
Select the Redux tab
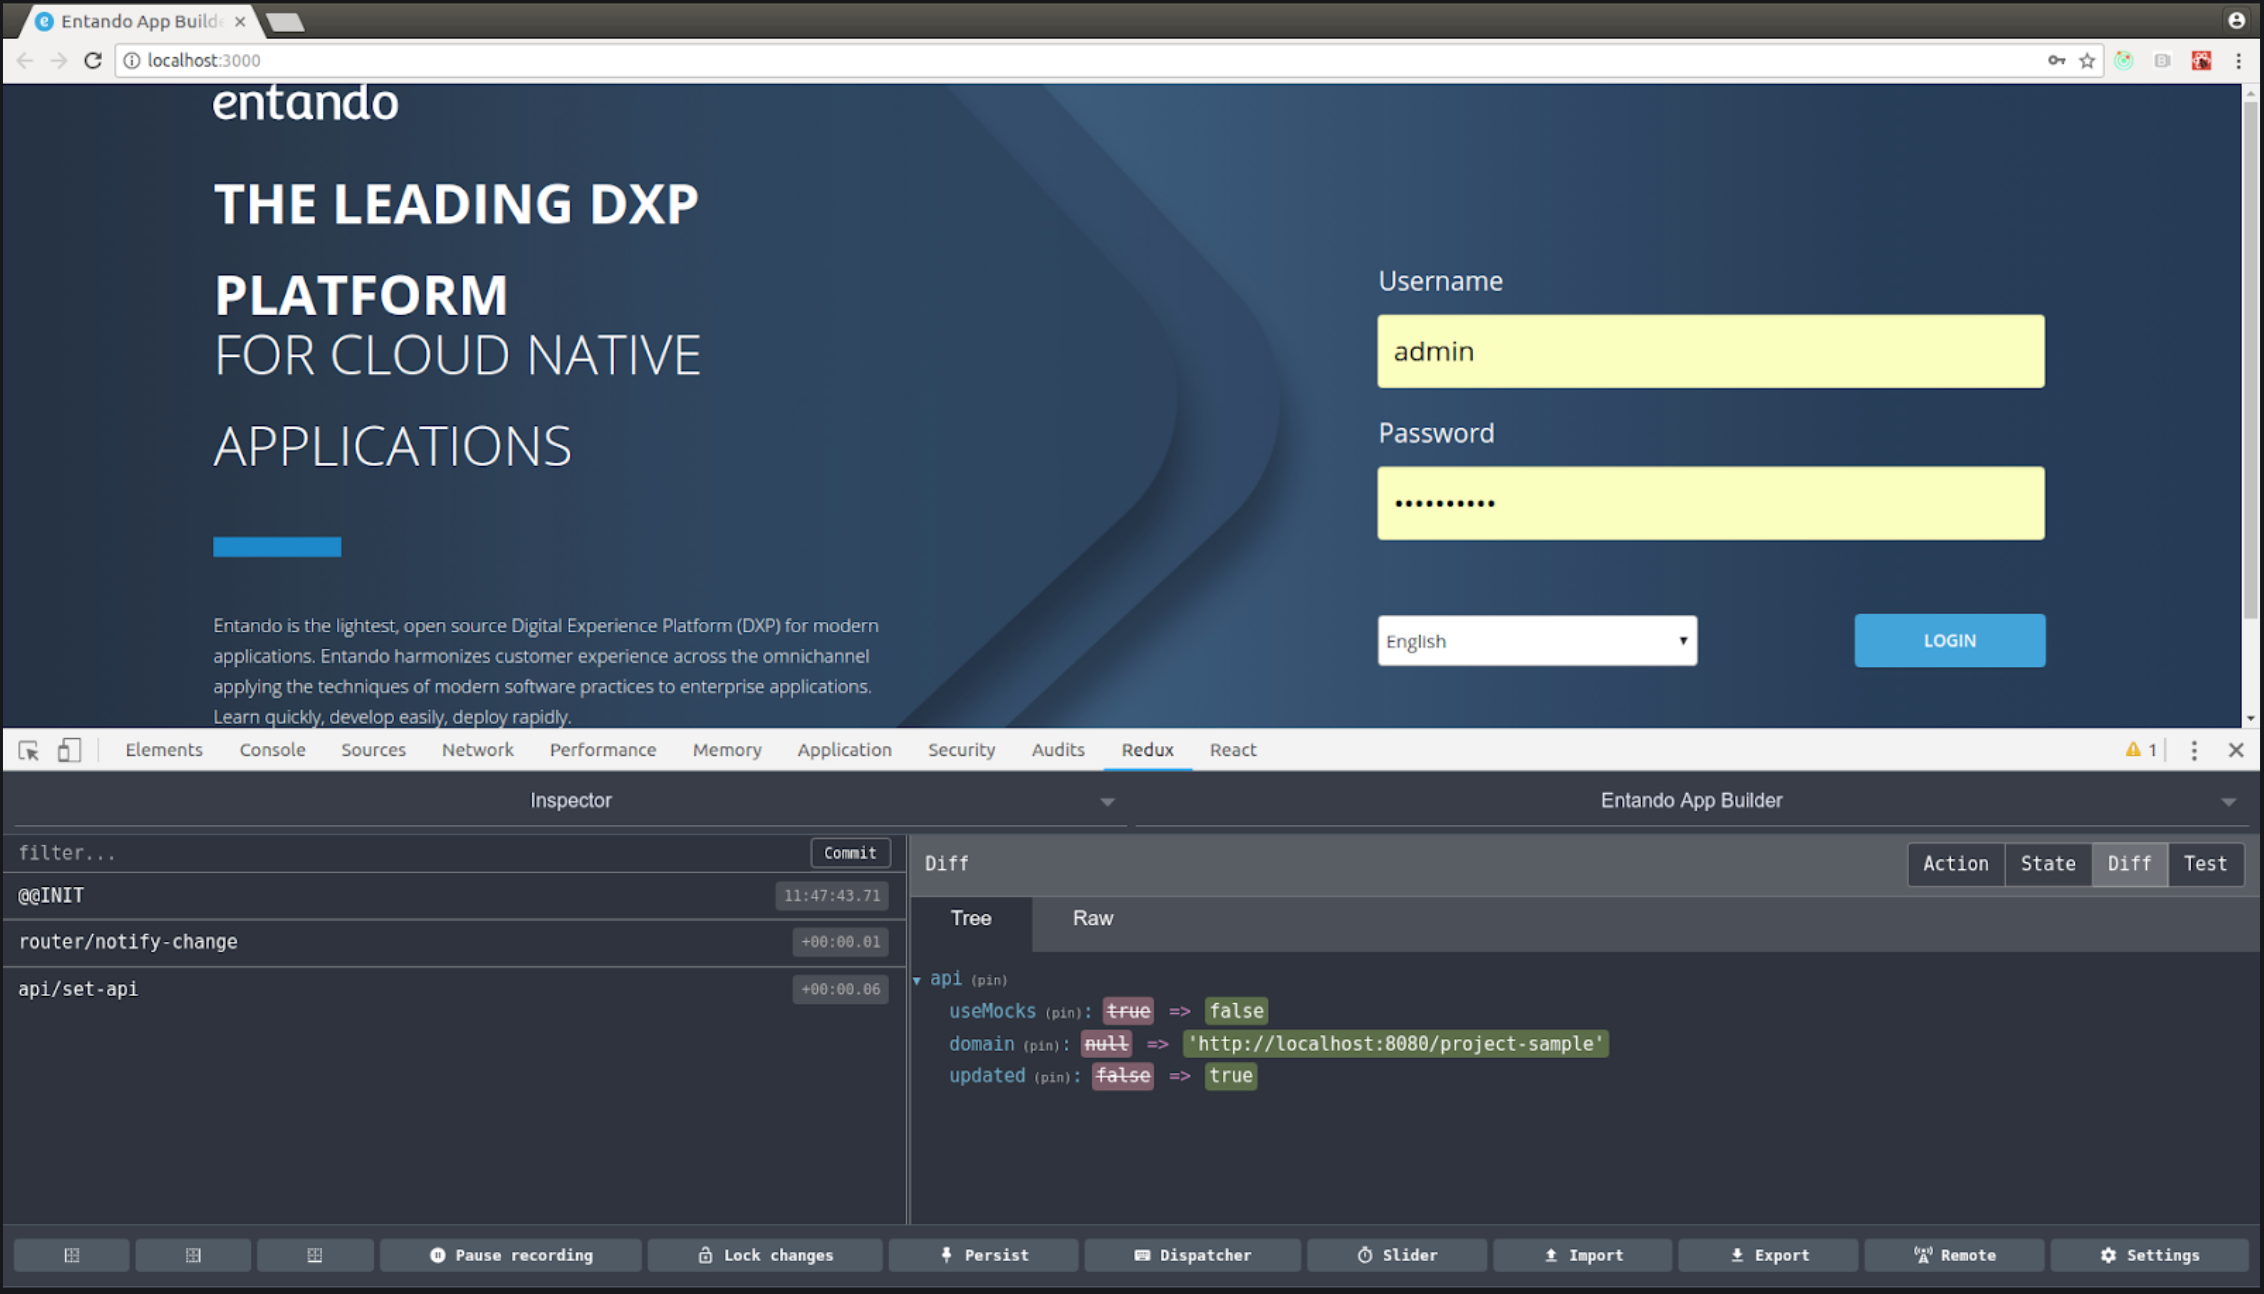(x=1147, y=750)
